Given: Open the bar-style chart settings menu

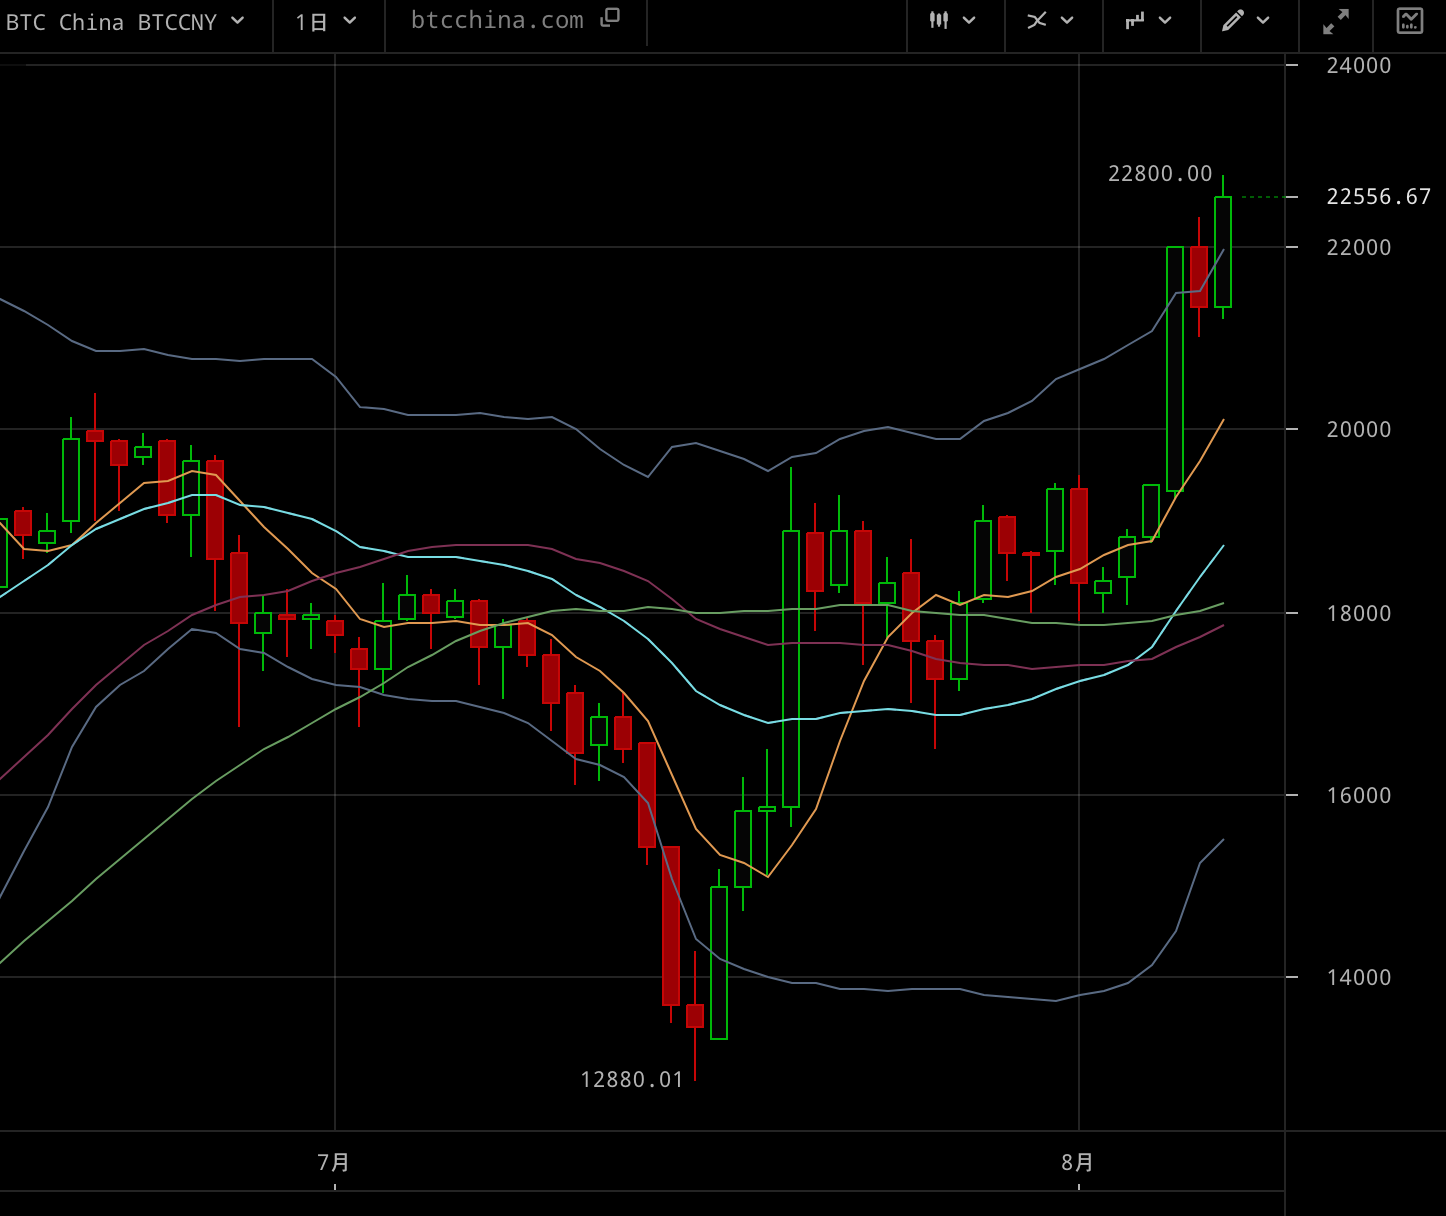Looking at the screenshot, I should point(1134,20).
